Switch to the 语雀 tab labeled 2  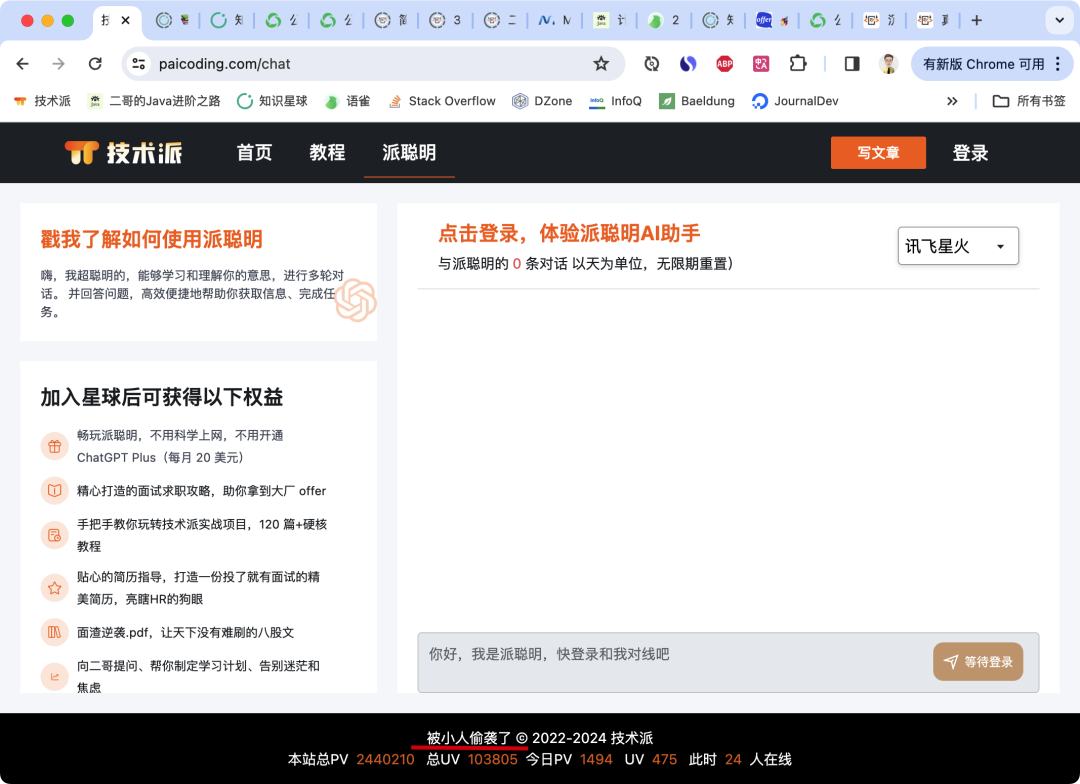pos(664,21)
